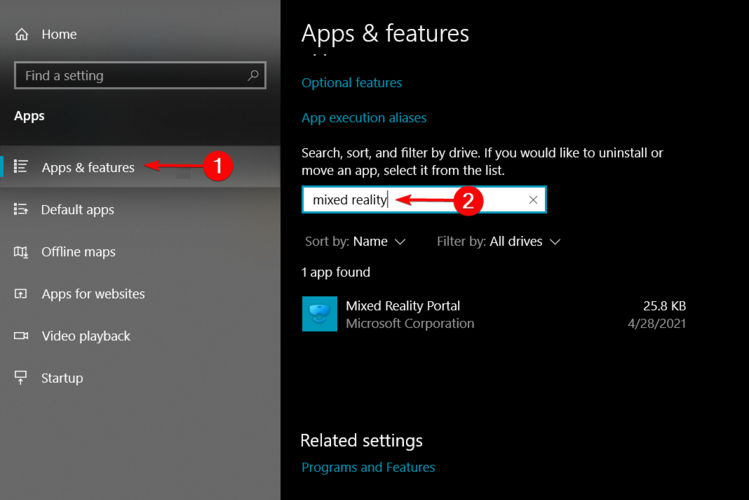This screenshot has height=500, width=749.
Task: Click the Related settings heading
Action: [x=361, y=440]
